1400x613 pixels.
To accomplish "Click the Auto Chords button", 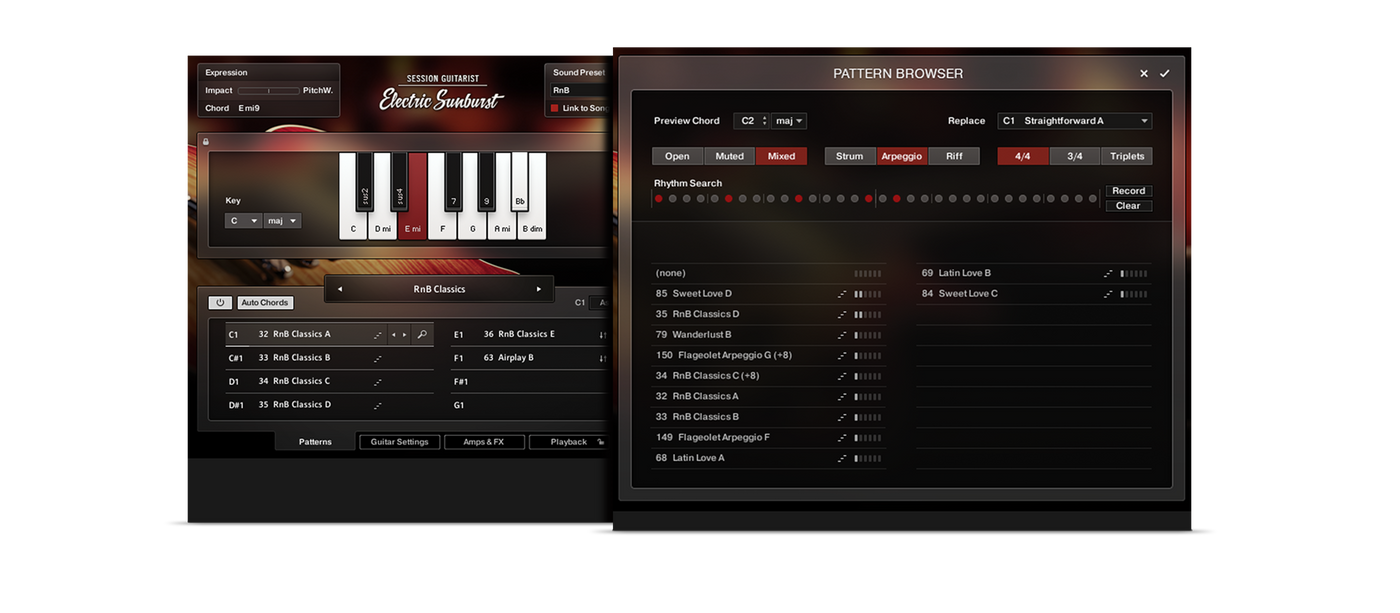I will [x=265, y=302].
